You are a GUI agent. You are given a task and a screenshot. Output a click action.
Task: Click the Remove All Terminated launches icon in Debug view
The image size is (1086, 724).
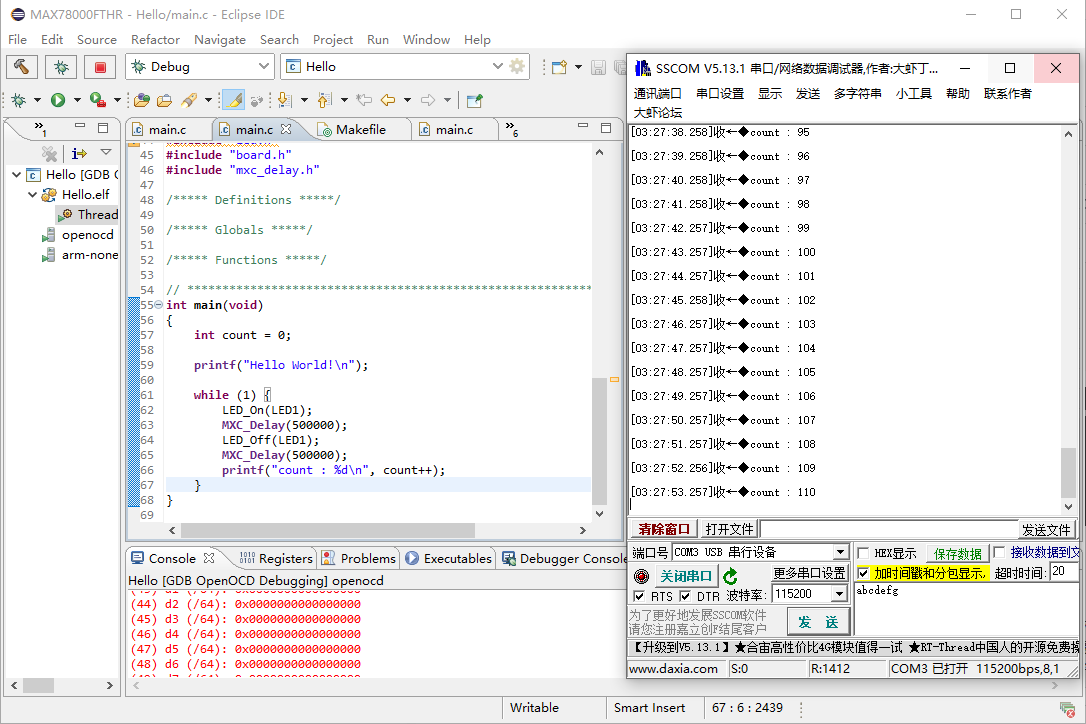click(x=49, y=153)
